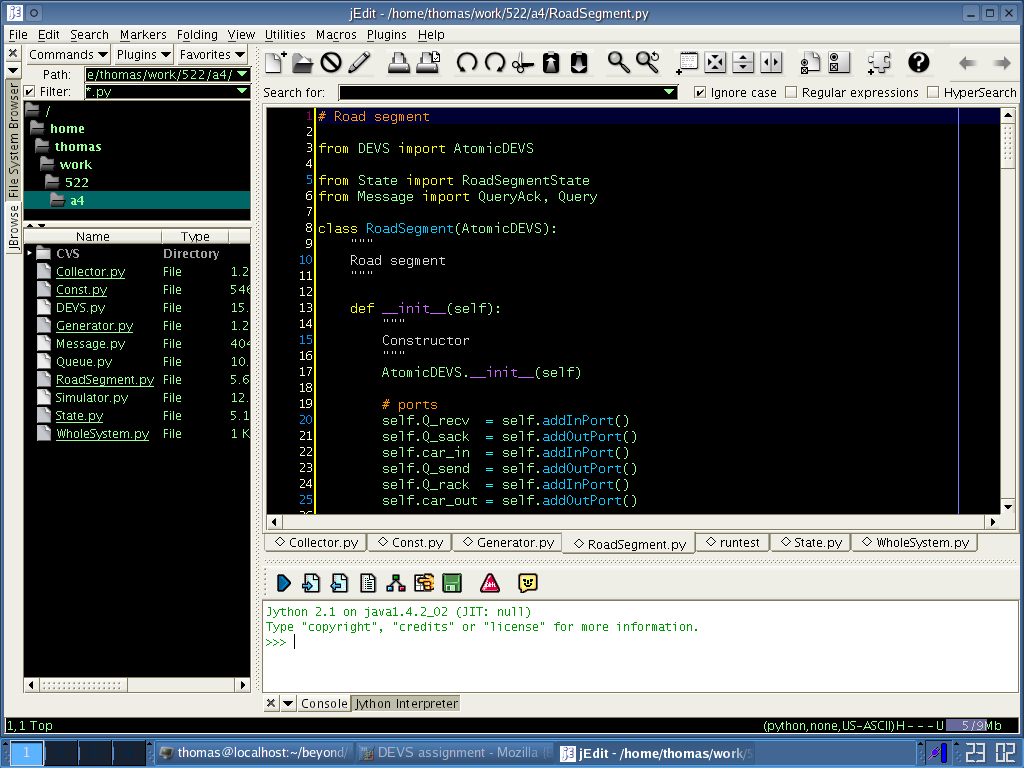Split view vertically icon
This screenshot has height=768, width=1024.
(771, 62)
